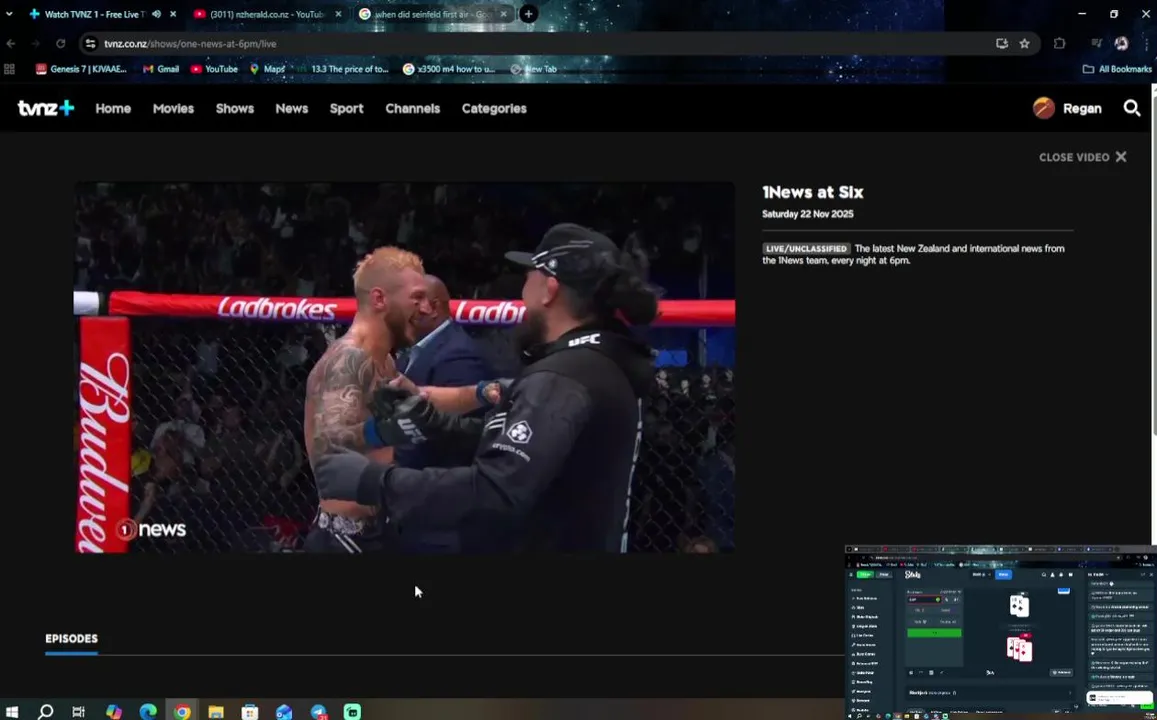Viewport: 1157px width, 720px height.
Task: Open the Chrome profile avatar
Action: pyautogui.click(x=1122, y=44)
